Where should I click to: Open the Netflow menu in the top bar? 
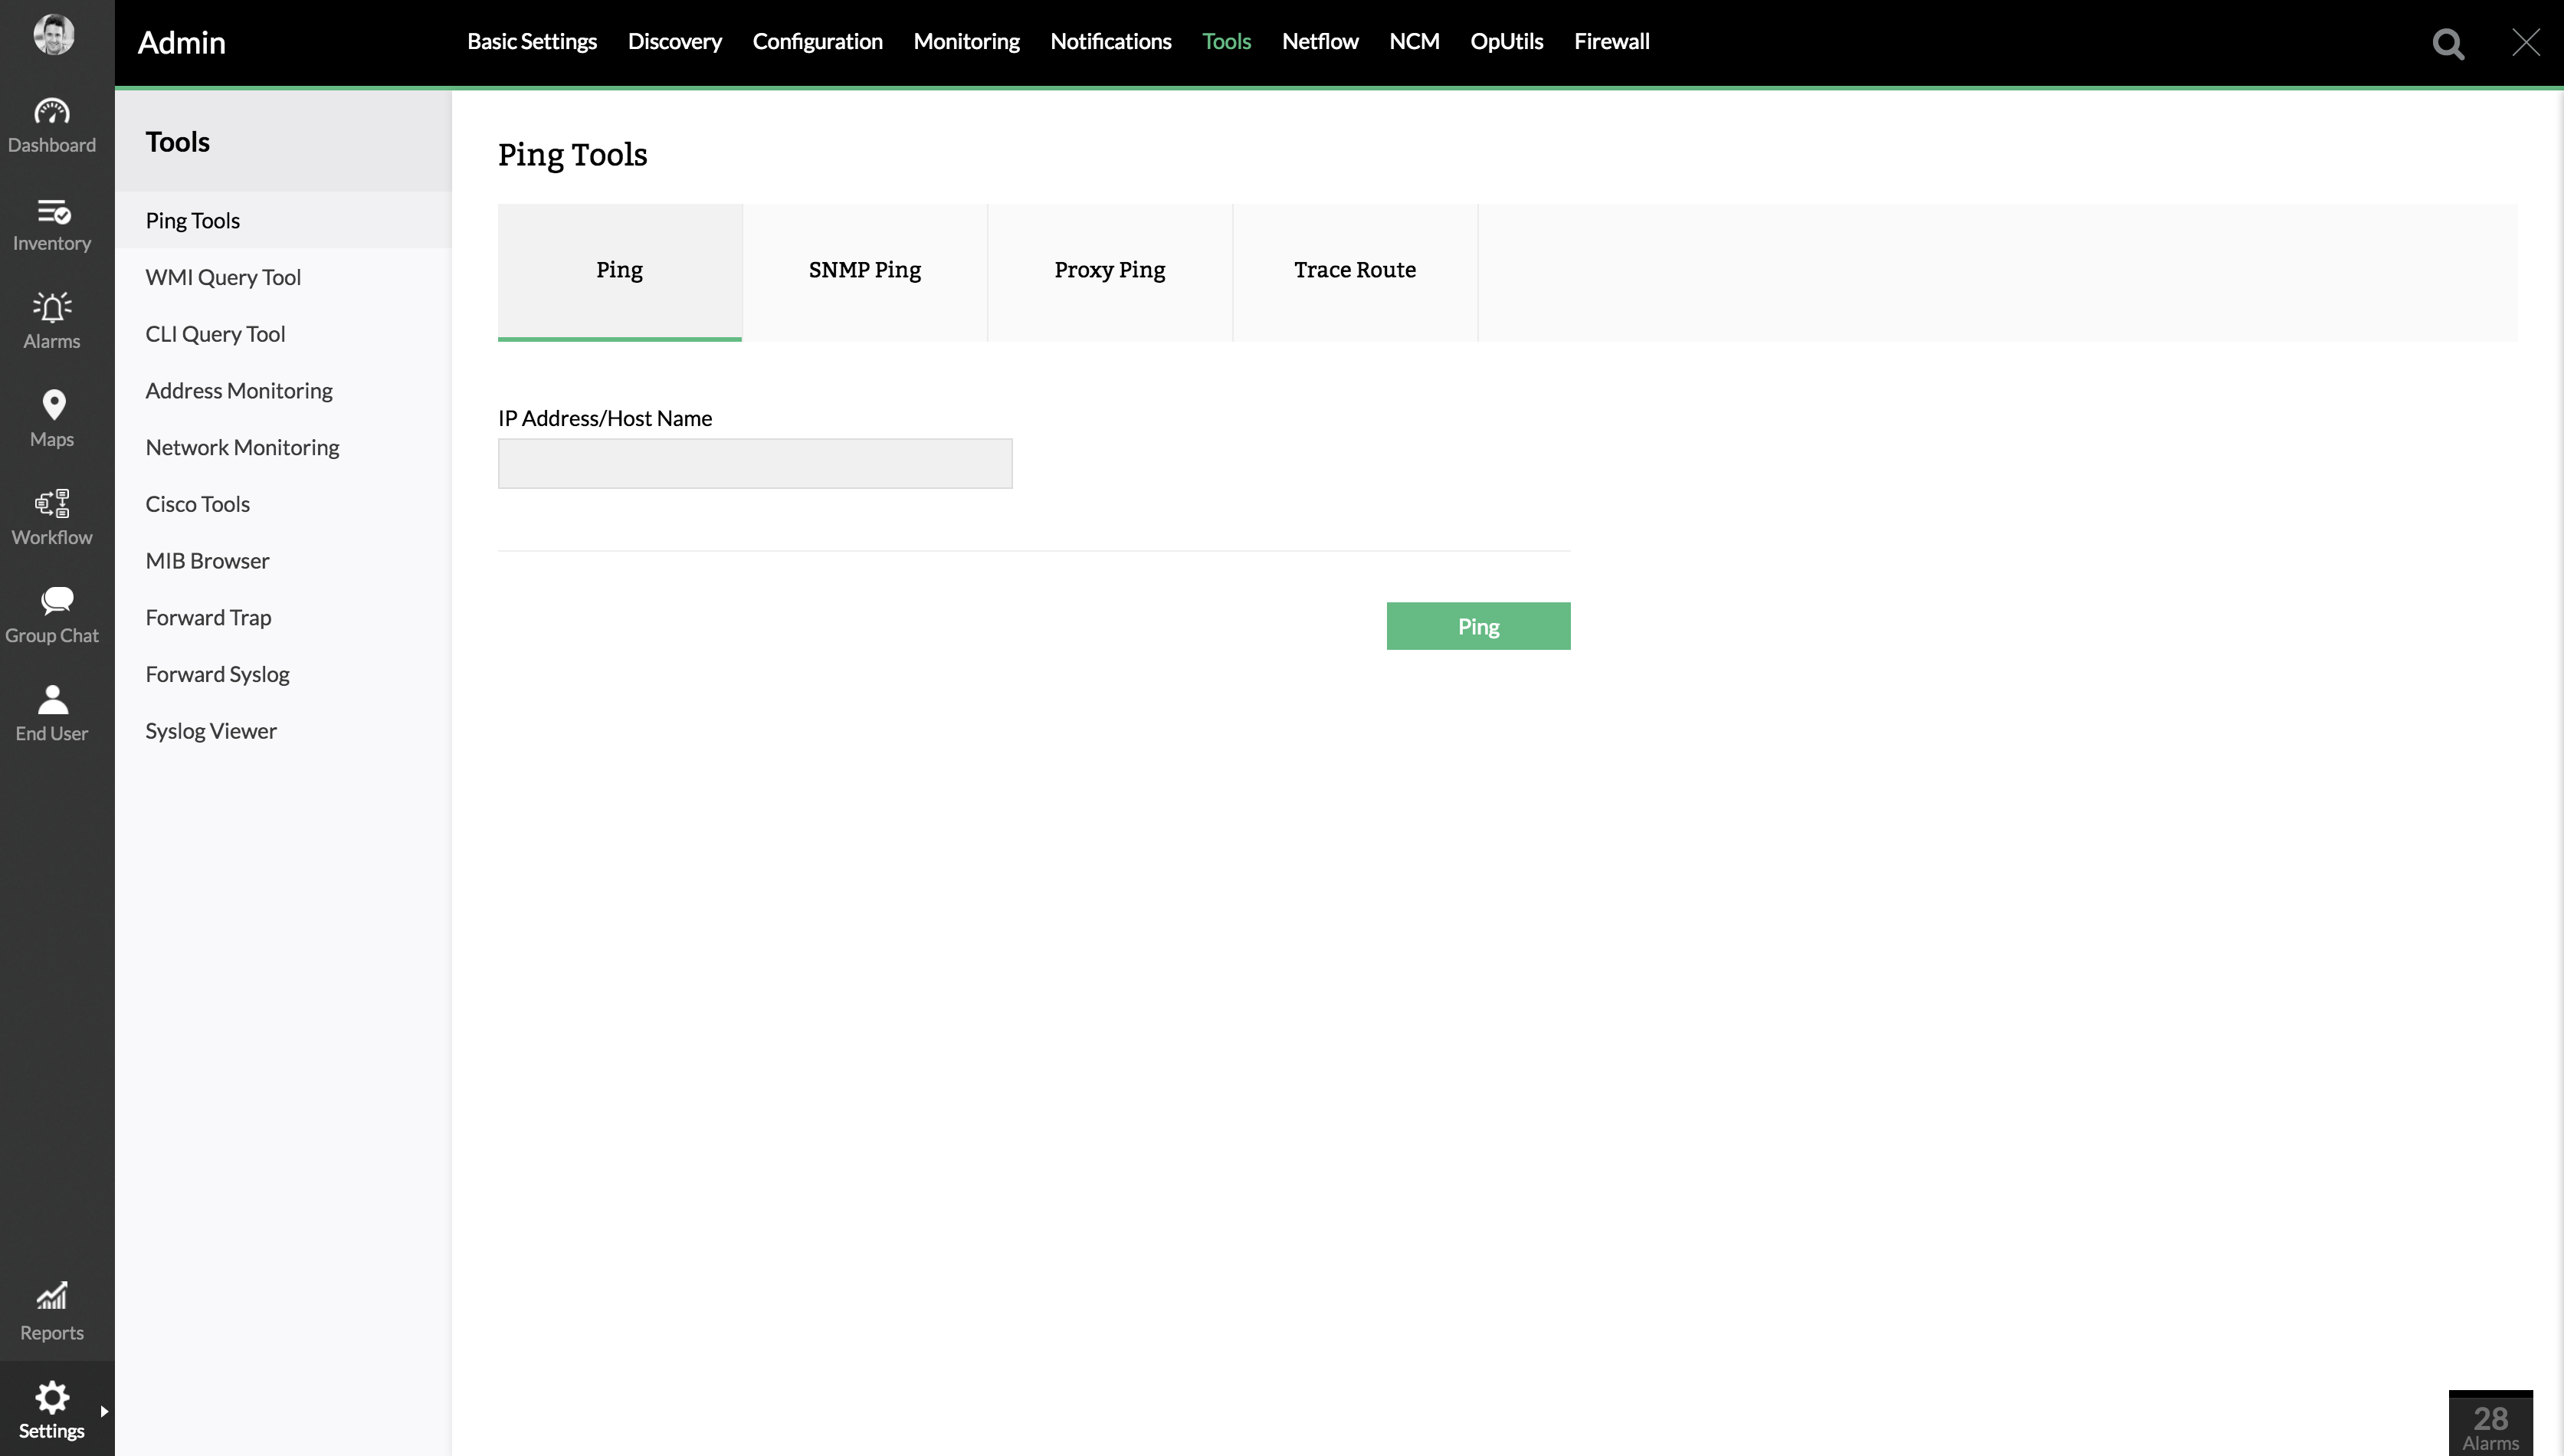1319,42
